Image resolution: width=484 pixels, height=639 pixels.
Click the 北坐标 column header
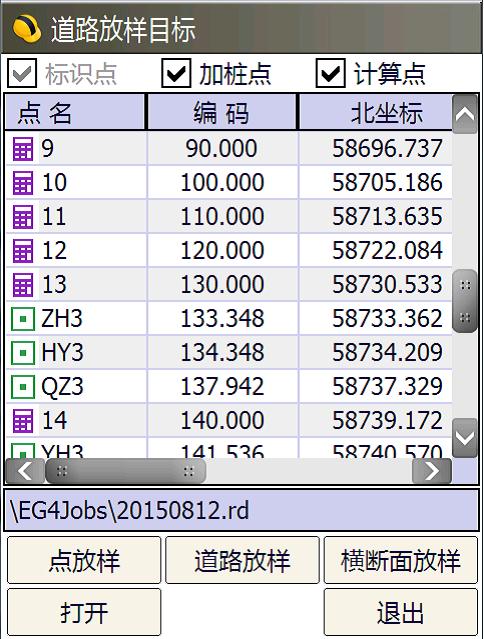(376, 112)
